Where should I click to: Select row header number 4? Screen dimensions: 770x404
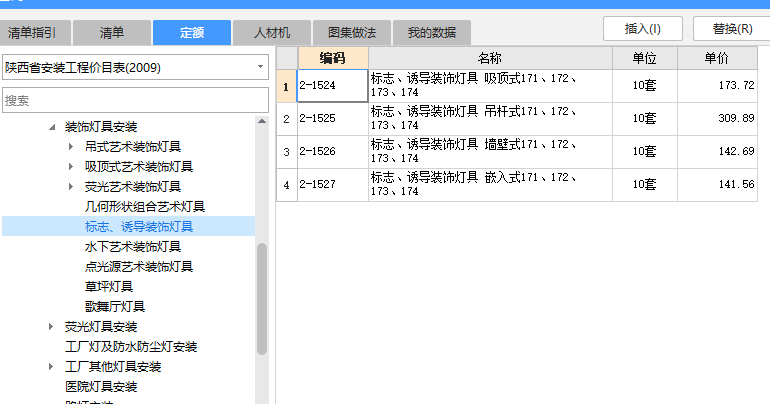(x=287, y=185)
